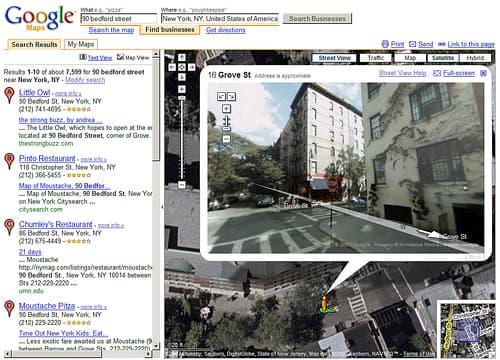
Task: Click the results panel vertical scrollbar thumb
Action: [156, 110]
